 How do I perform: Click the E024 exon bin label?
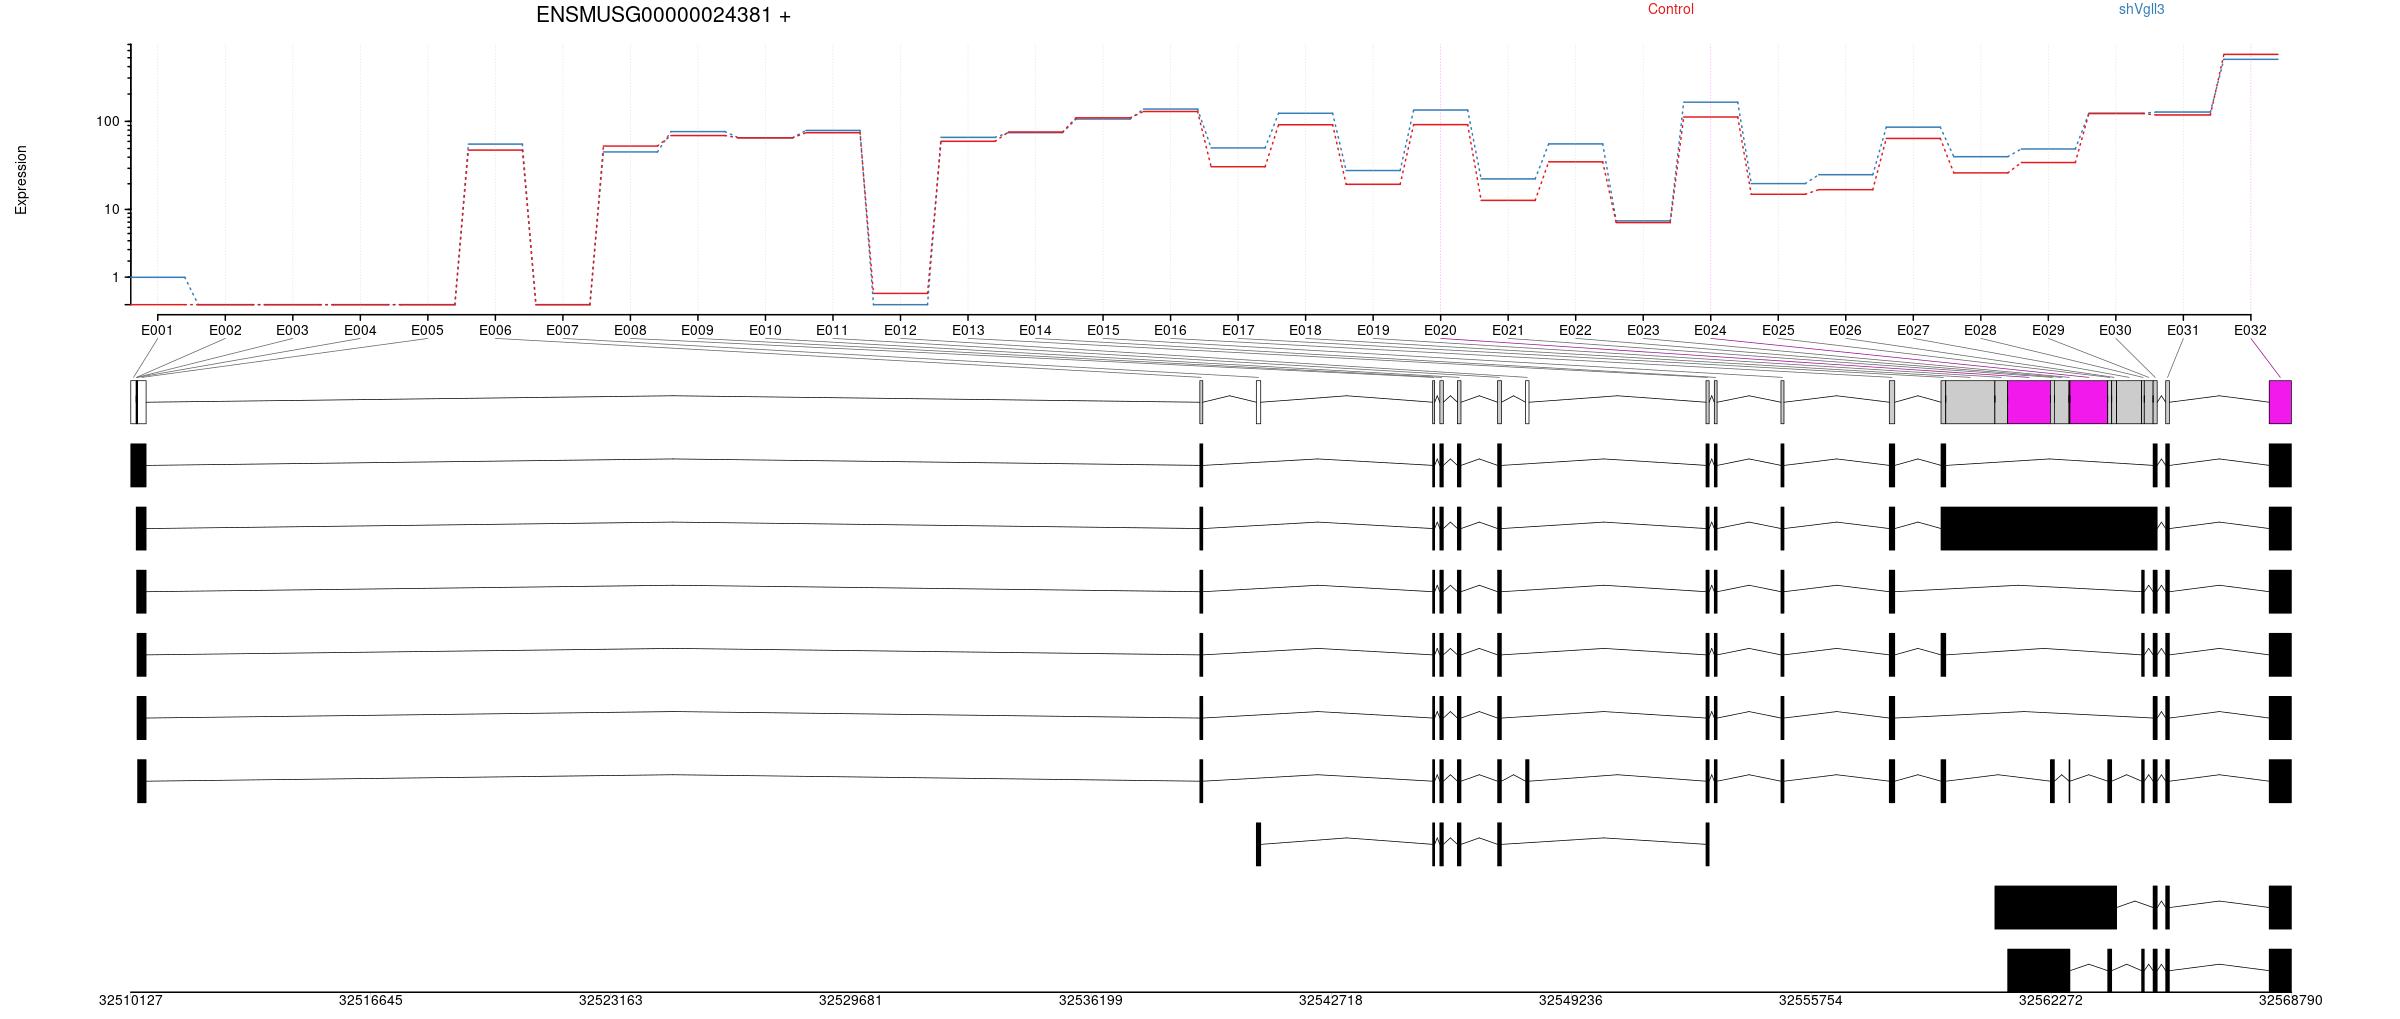(1710, 330)
